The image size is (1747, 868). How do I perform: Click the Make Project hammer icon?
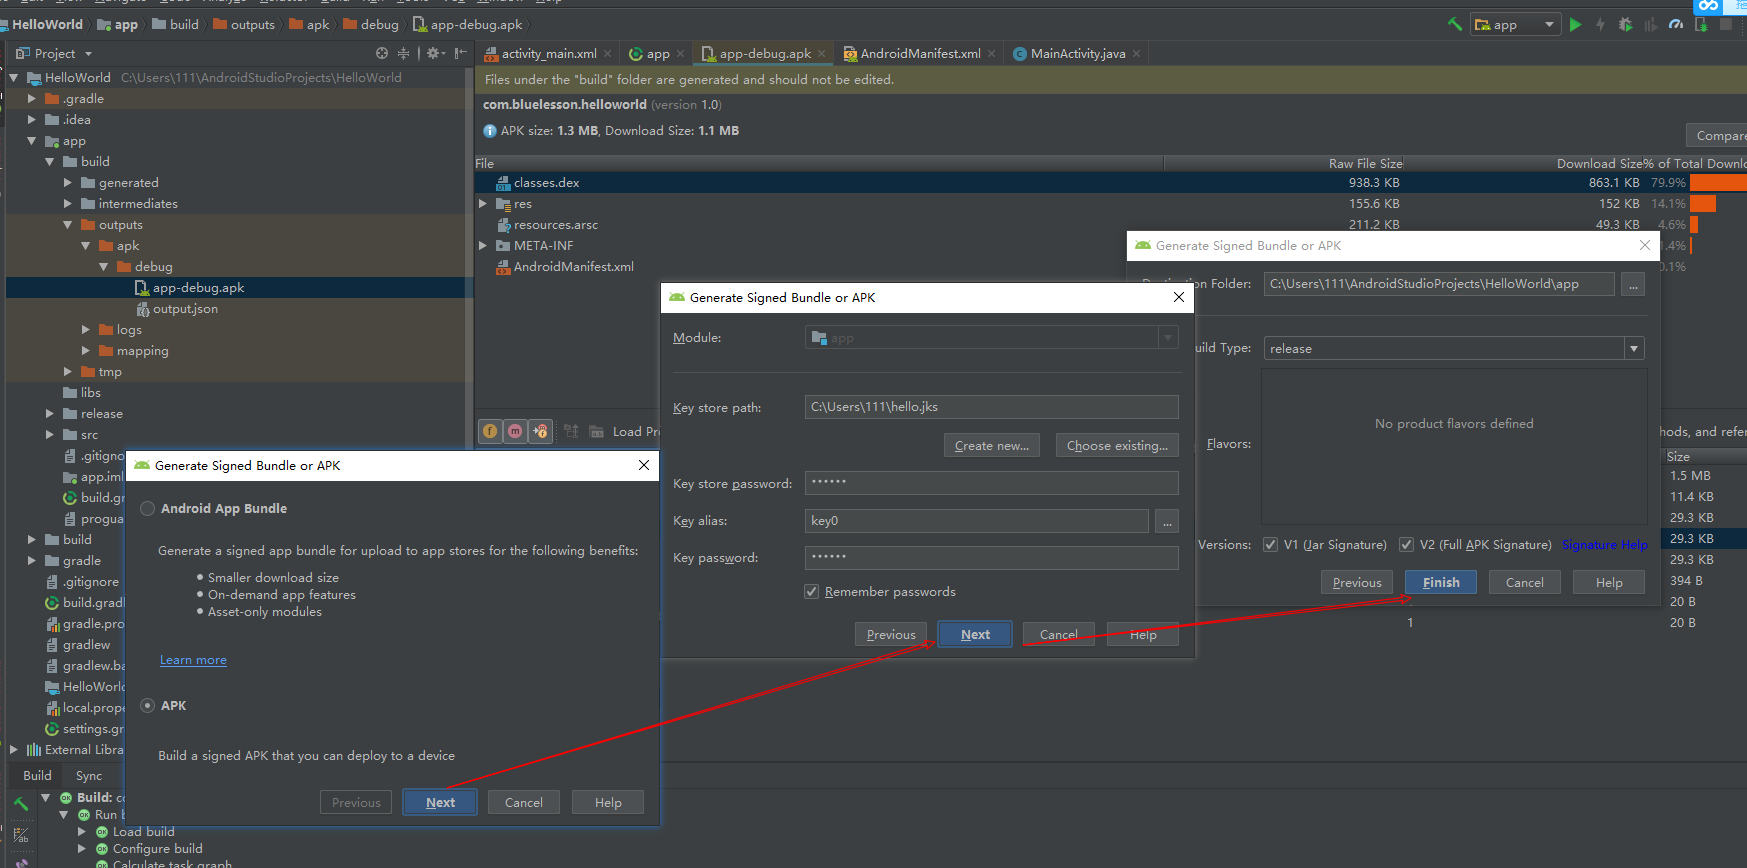tap(1455, 24)
